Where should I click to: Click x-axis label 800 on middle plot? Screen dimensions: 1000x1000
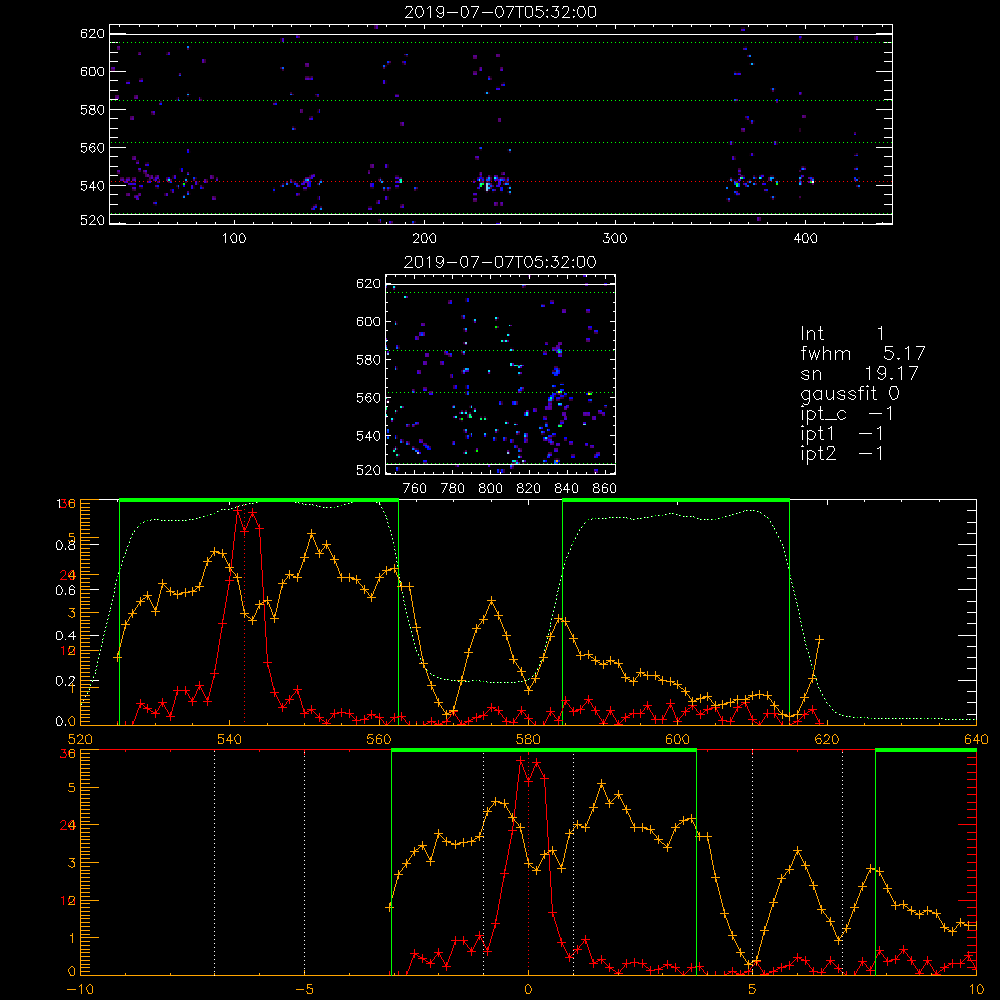click(490, 489)
